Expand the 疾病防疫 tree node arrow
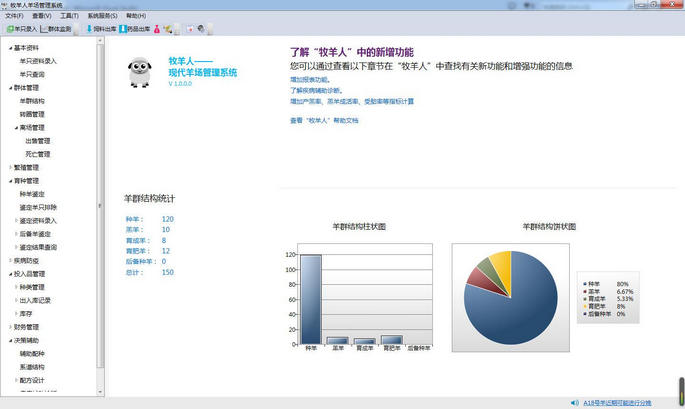 click(x=10, y=260)
